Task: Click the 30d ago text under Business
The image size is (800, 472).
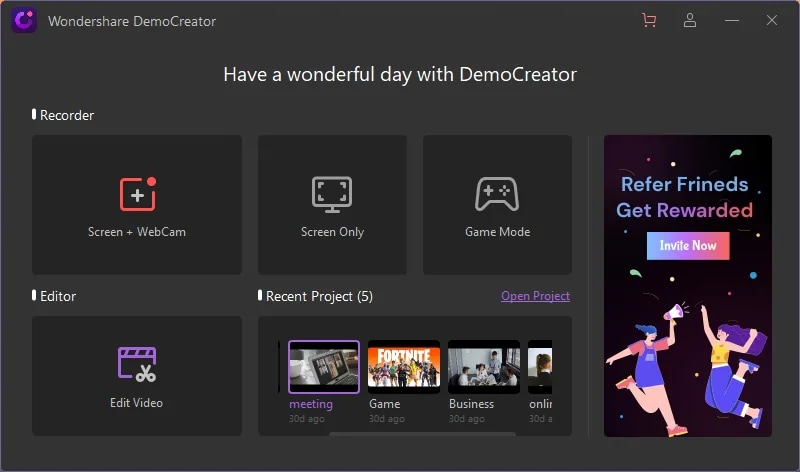Action: pos(467,418)
